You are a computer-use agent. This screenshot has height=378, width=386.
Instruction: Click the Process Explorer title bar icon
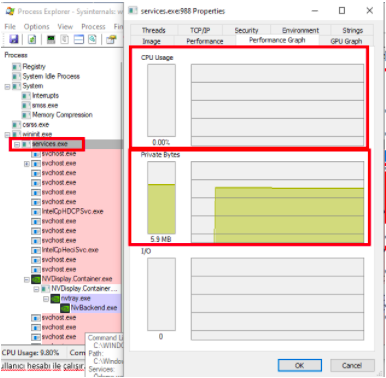[x=10, y=11]
